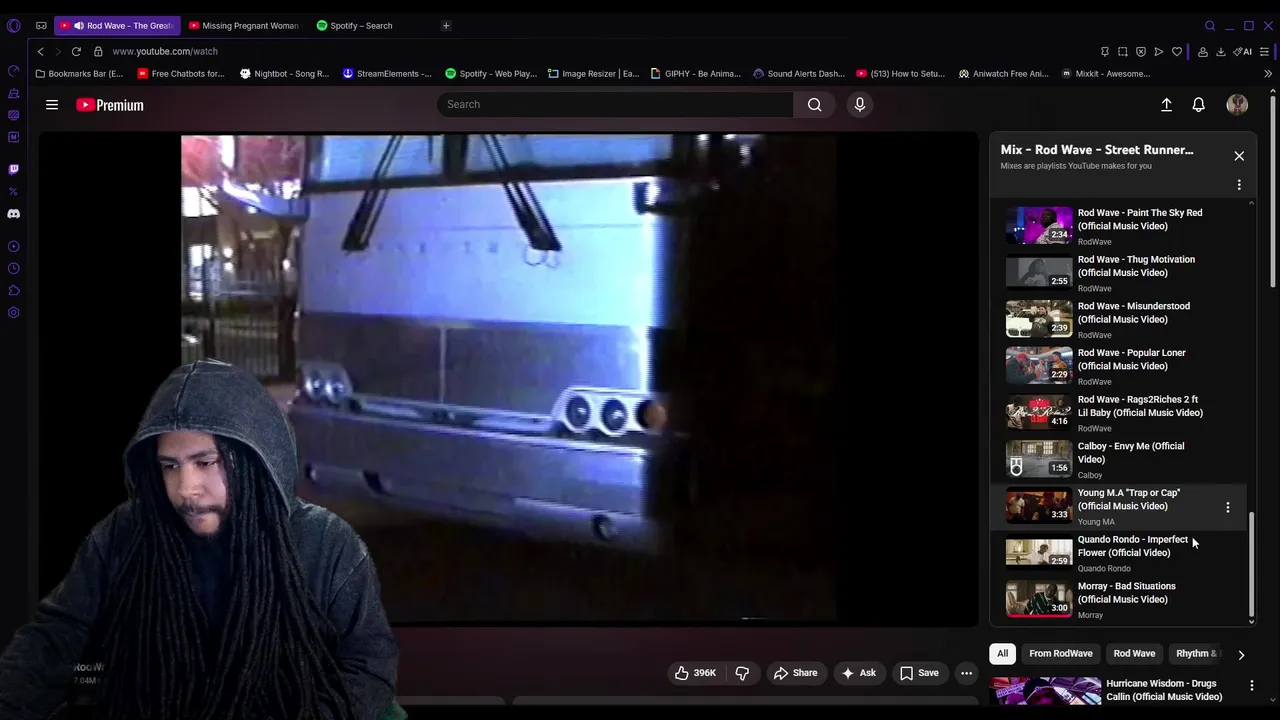Select the From RodWave filter chip

click(1061, 654)
